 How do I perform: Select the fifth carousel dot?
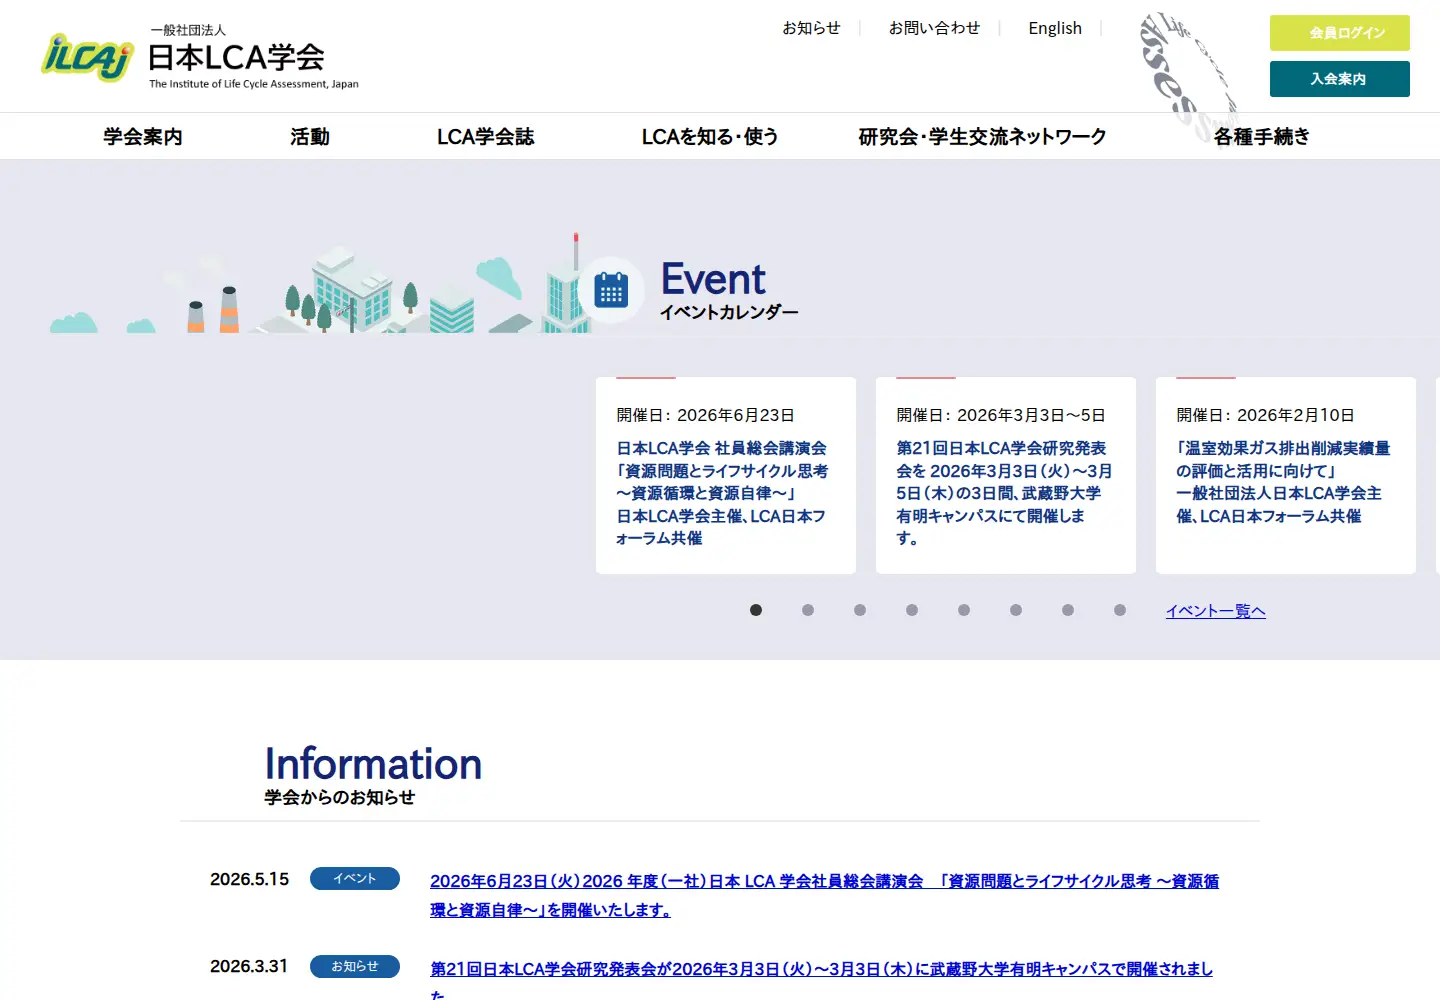pyautogui.click(x=964, y=610)
